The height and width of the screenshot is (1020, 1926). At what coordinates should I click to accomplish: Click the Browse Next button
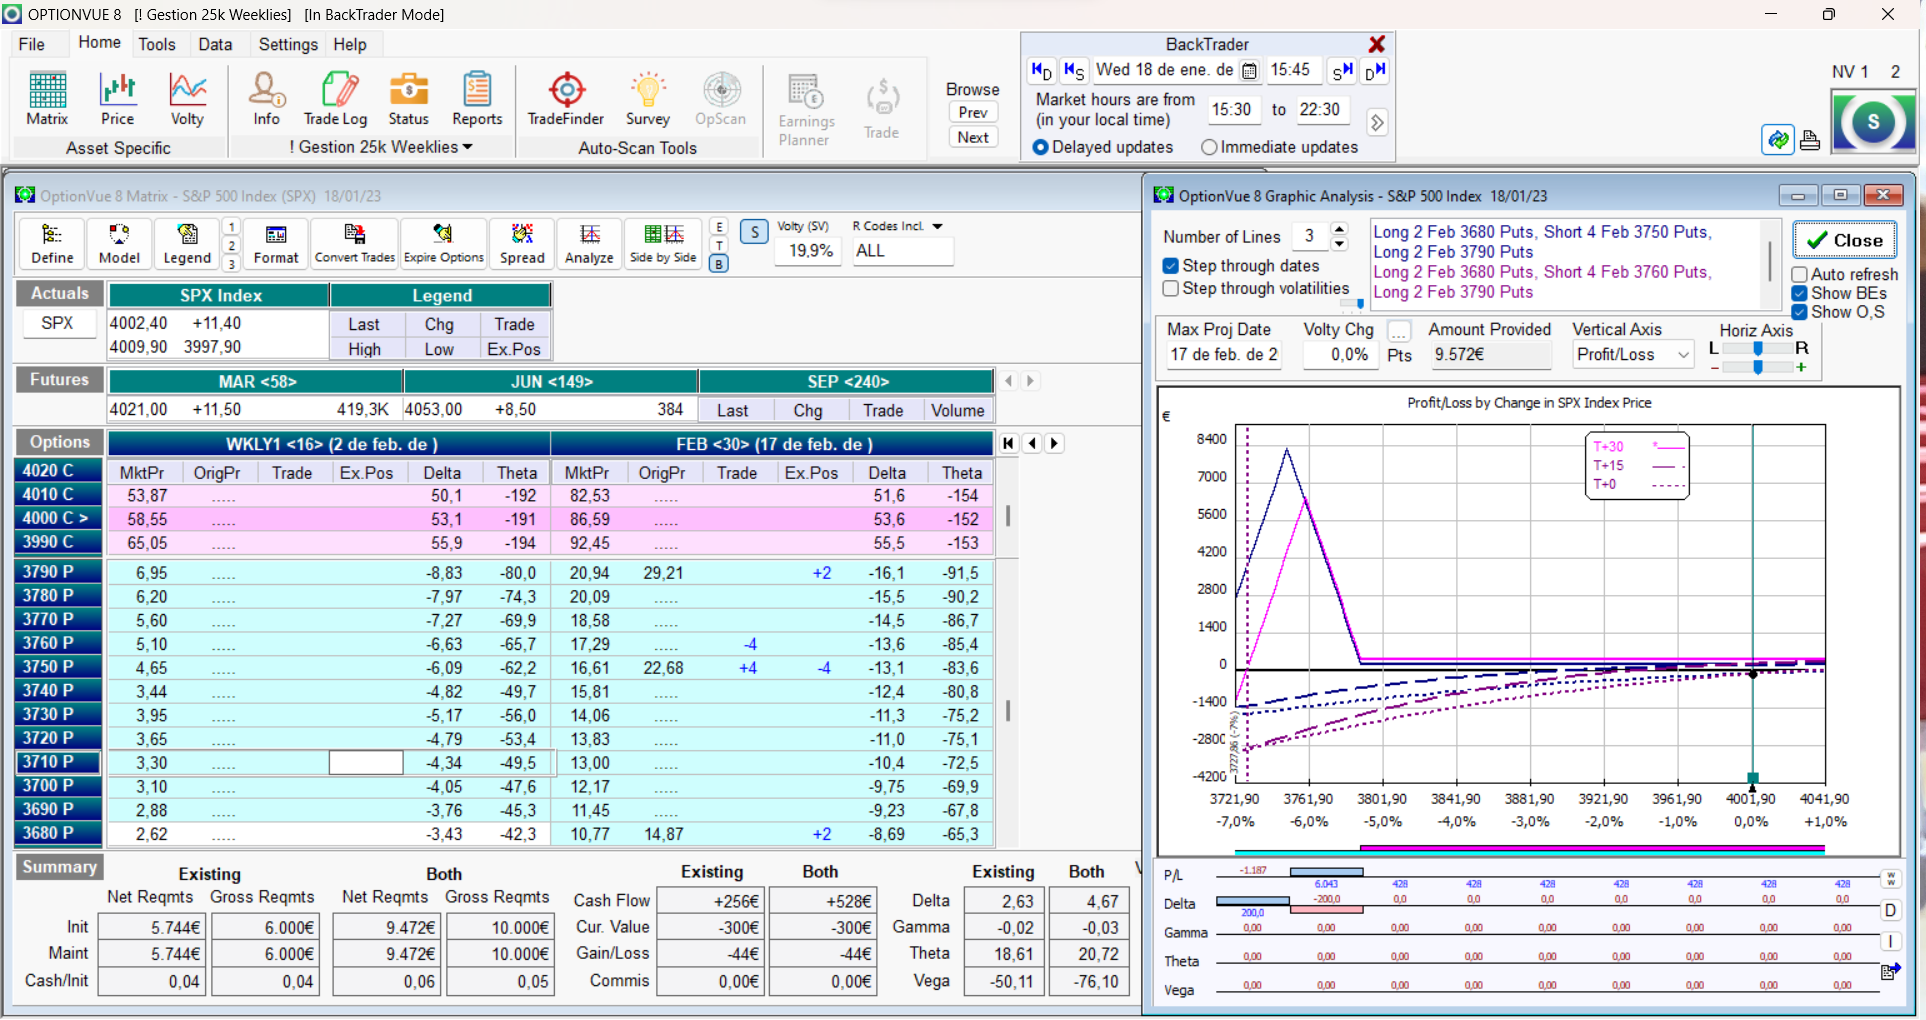(973, 138)
